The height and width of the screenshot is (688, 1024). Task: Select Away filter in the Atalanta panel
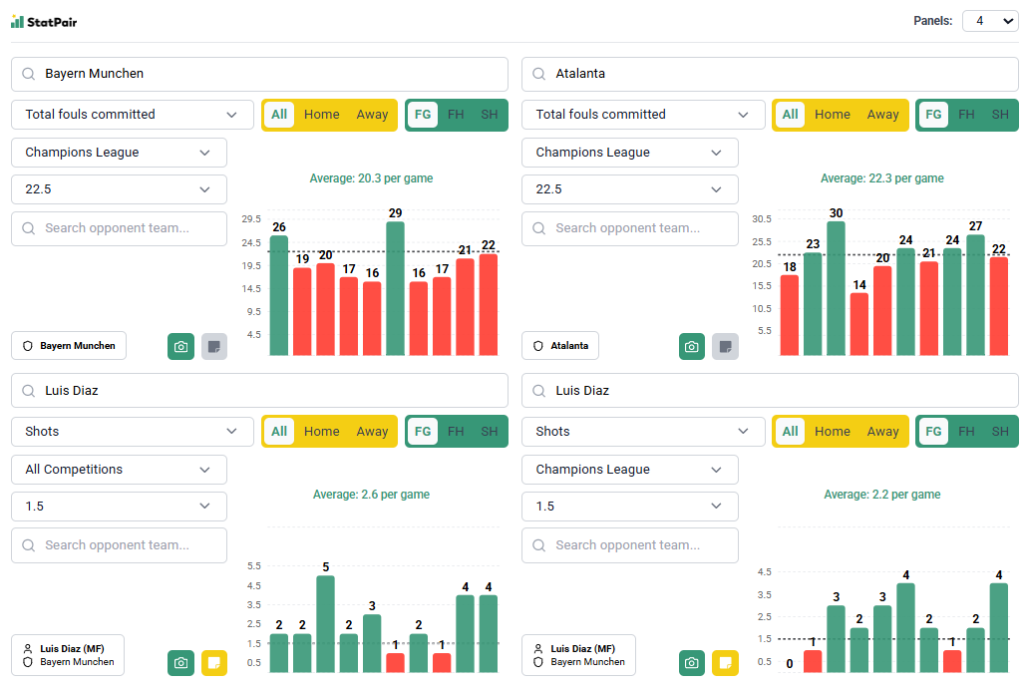[882, 115]
